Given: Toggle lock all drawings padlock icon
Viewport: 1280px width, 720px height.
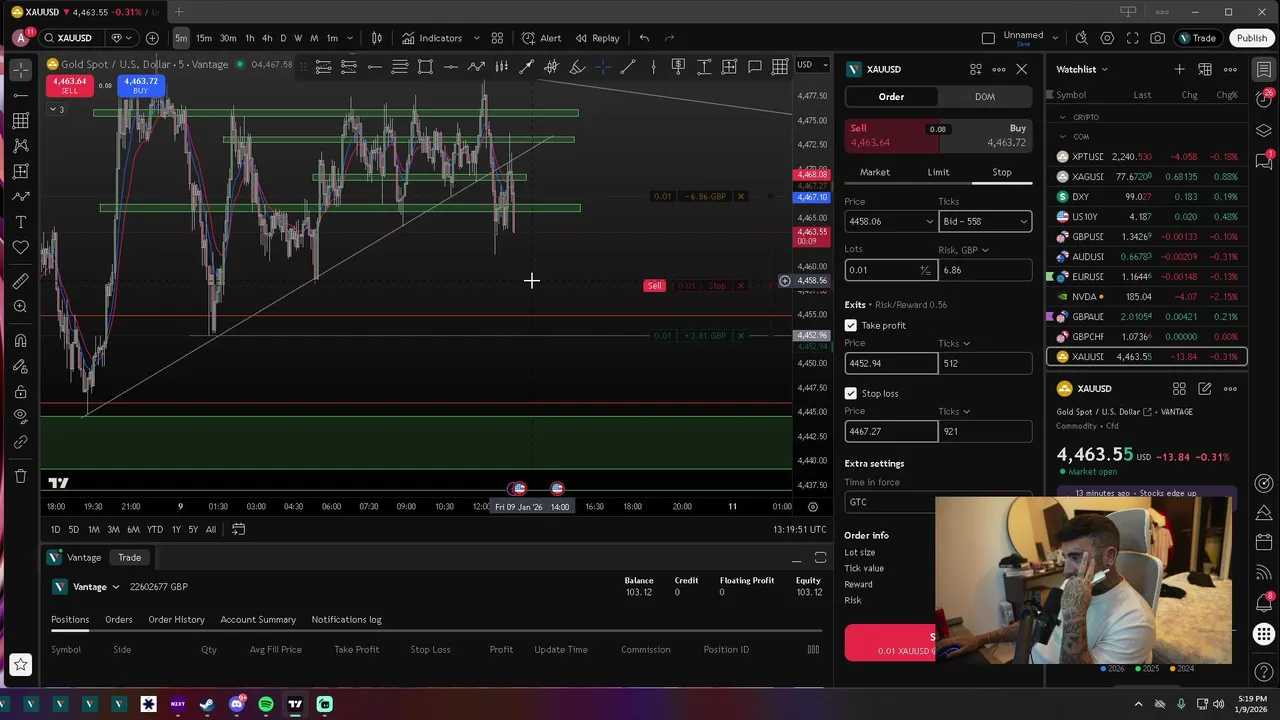Looking at the screenshot, I should click(x=20, y=391).
